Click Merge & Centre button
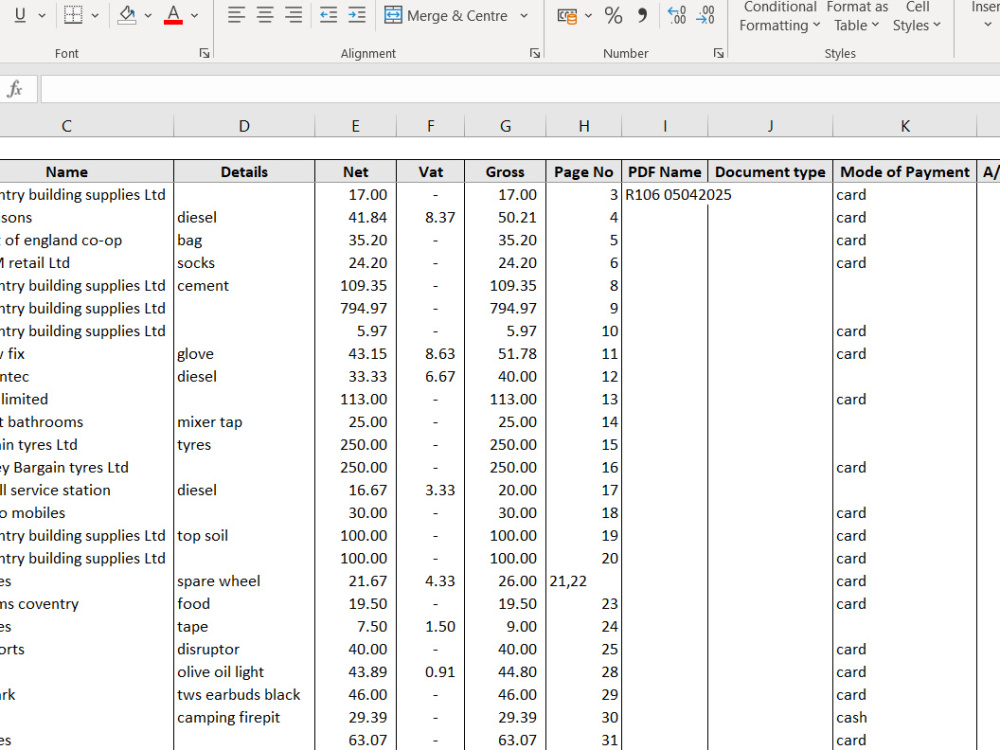Viewport: 1000px width, 750px height. (x=446, y=15)
